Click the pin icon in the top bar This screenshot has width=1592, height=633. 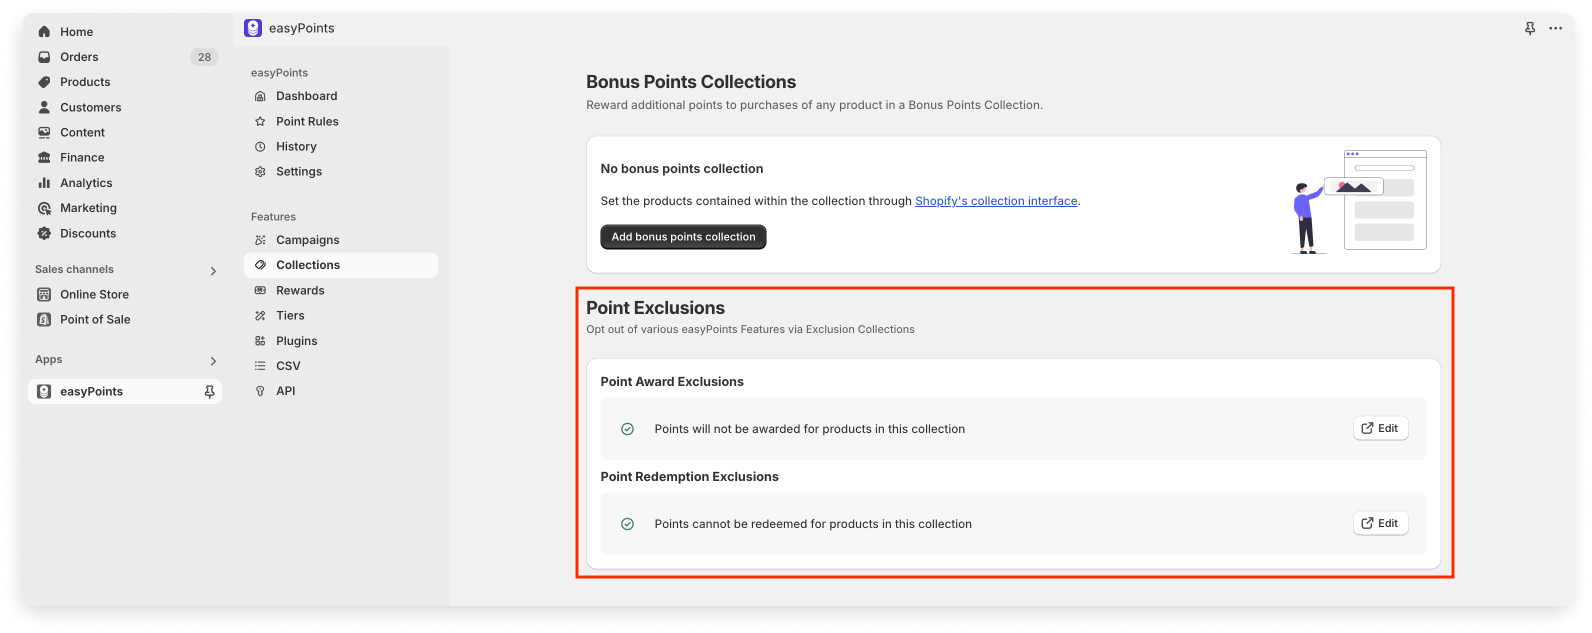[1529, 28]
